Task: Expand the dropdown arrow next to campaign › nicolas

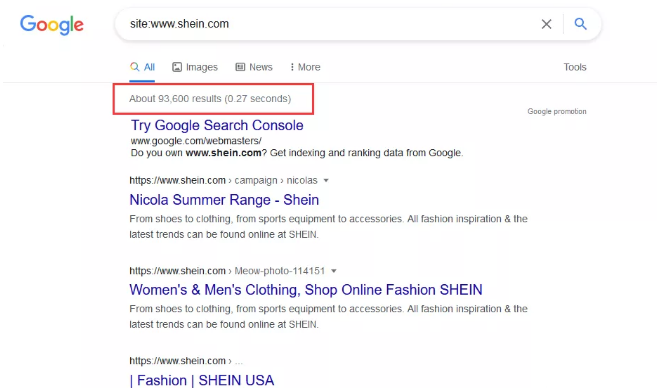Action: (x=326, y=181)
